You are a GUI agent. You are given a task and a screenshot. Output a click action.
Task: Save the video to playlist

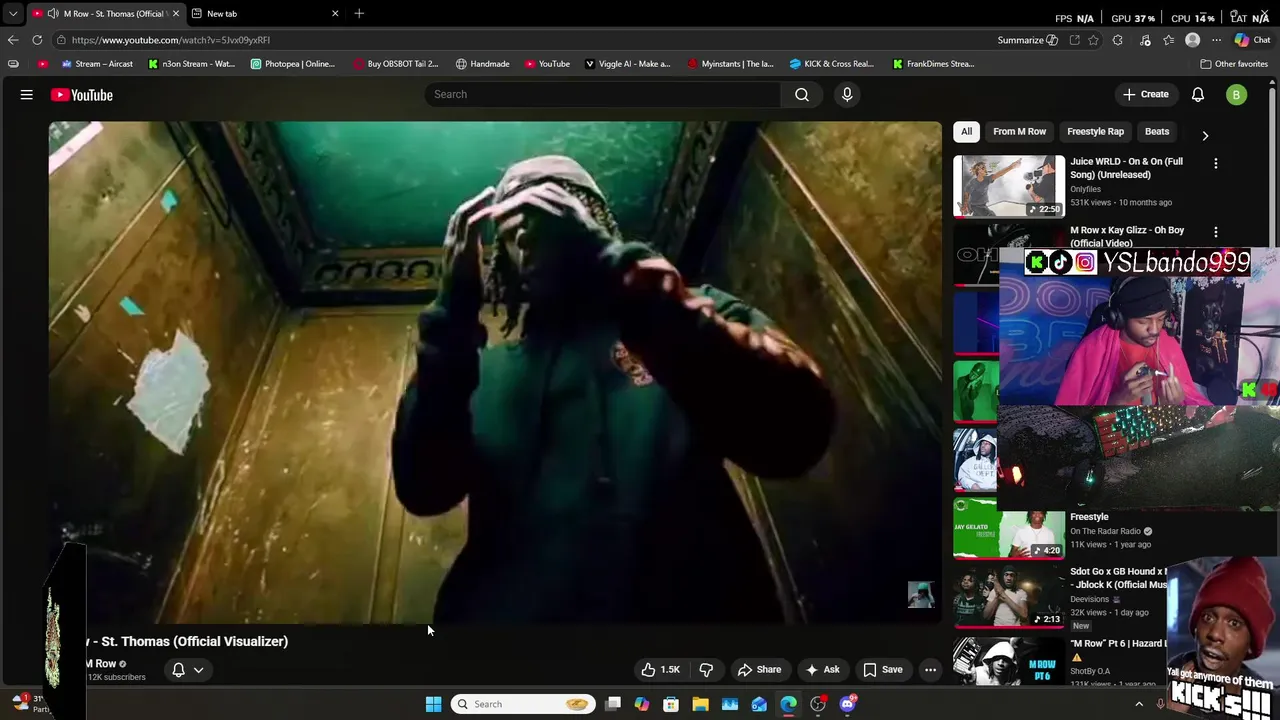pyautogui.click(x=883, y=670)
